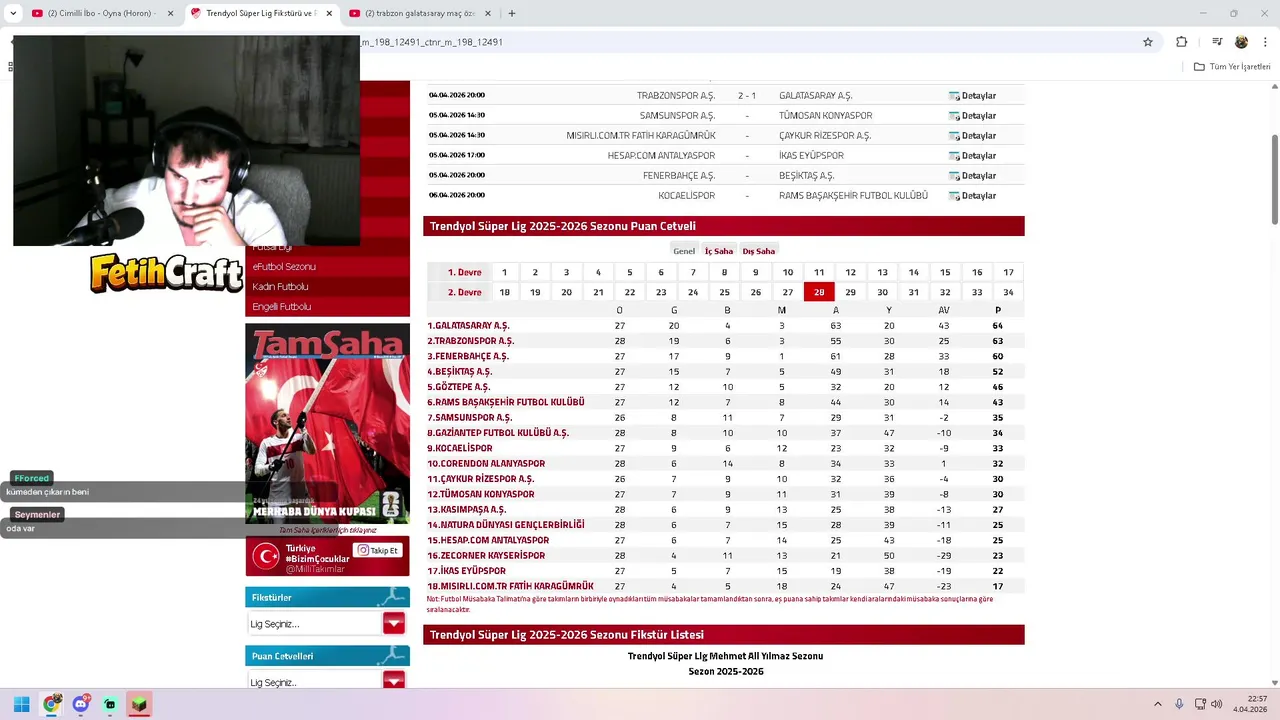Open the tab search chevron
Viewport: 1280px width, 720px height.
[x=13, y=13]
